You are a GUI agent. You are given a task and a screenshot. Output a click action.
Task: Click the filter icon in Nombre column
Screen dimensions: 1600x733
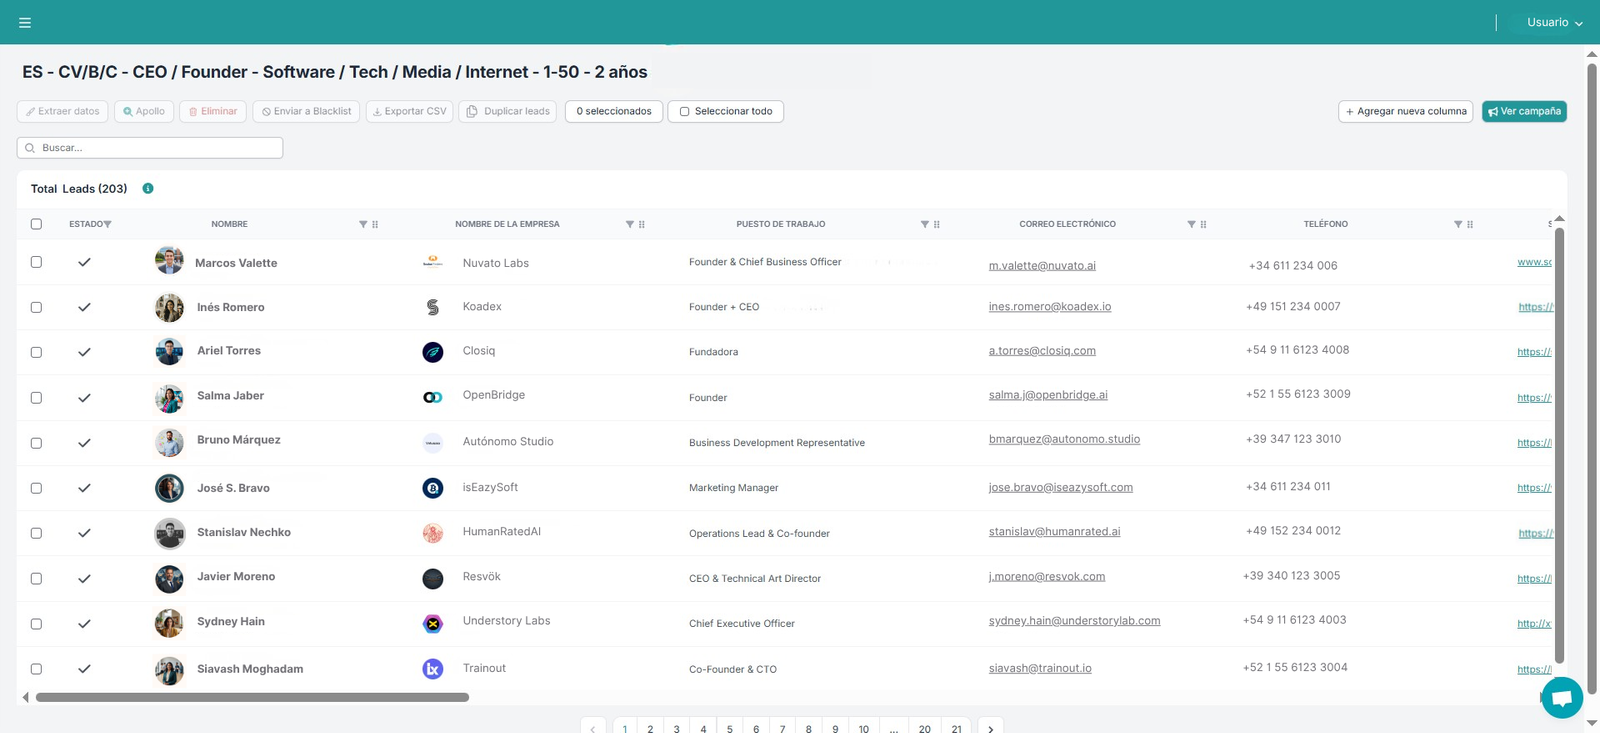coord(363,224)
